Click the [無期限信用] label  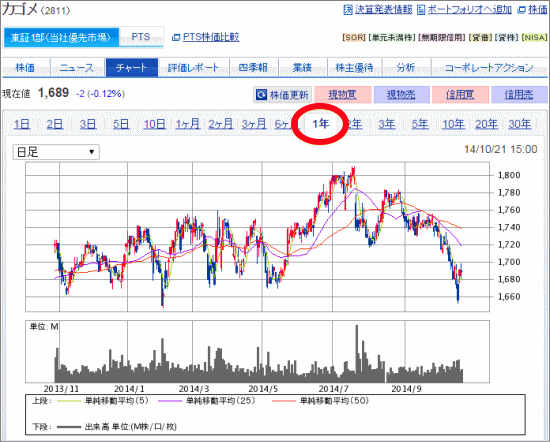click(x=443, y=37)
